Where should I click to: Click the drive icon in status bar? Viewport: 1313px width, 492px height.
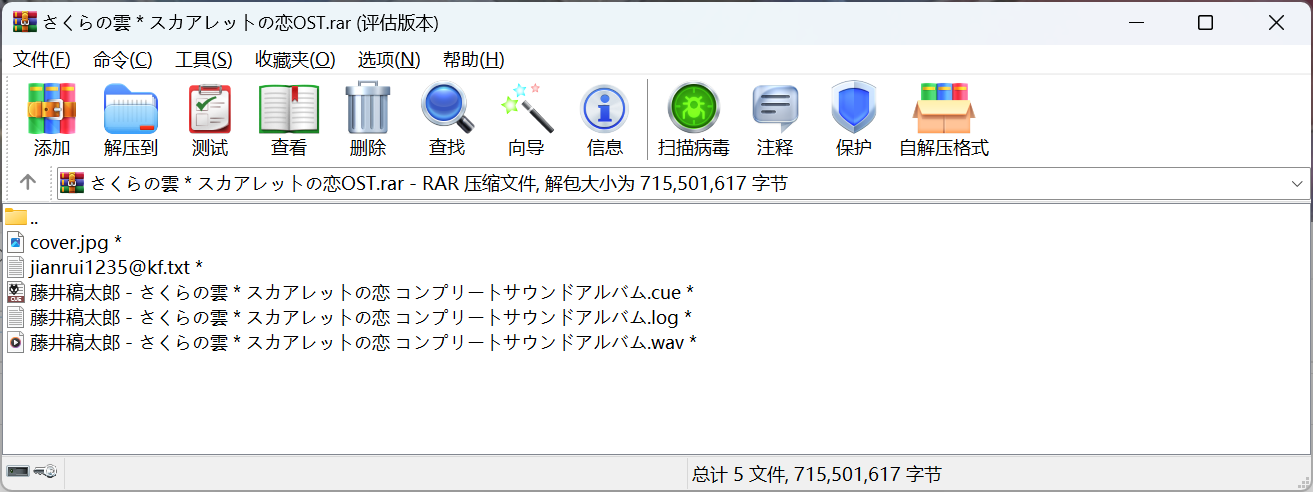(19, 472)
